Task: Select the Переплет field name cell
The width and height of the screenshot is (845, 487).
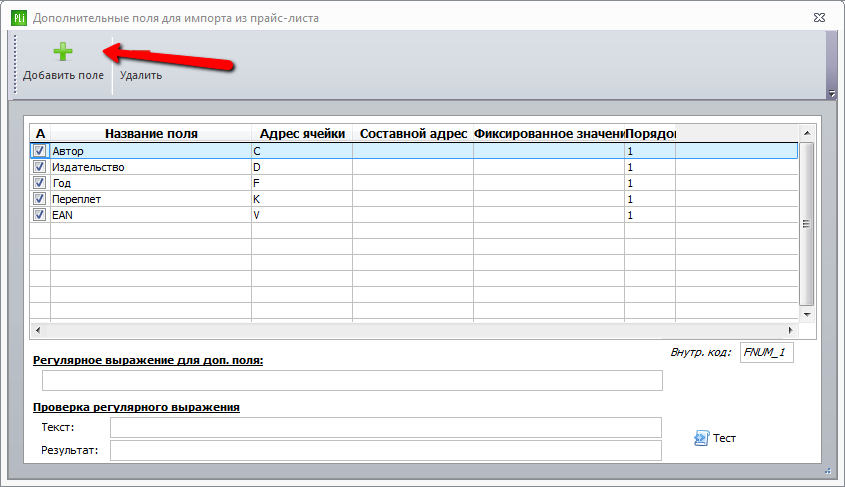Action: tap(151, 199)
